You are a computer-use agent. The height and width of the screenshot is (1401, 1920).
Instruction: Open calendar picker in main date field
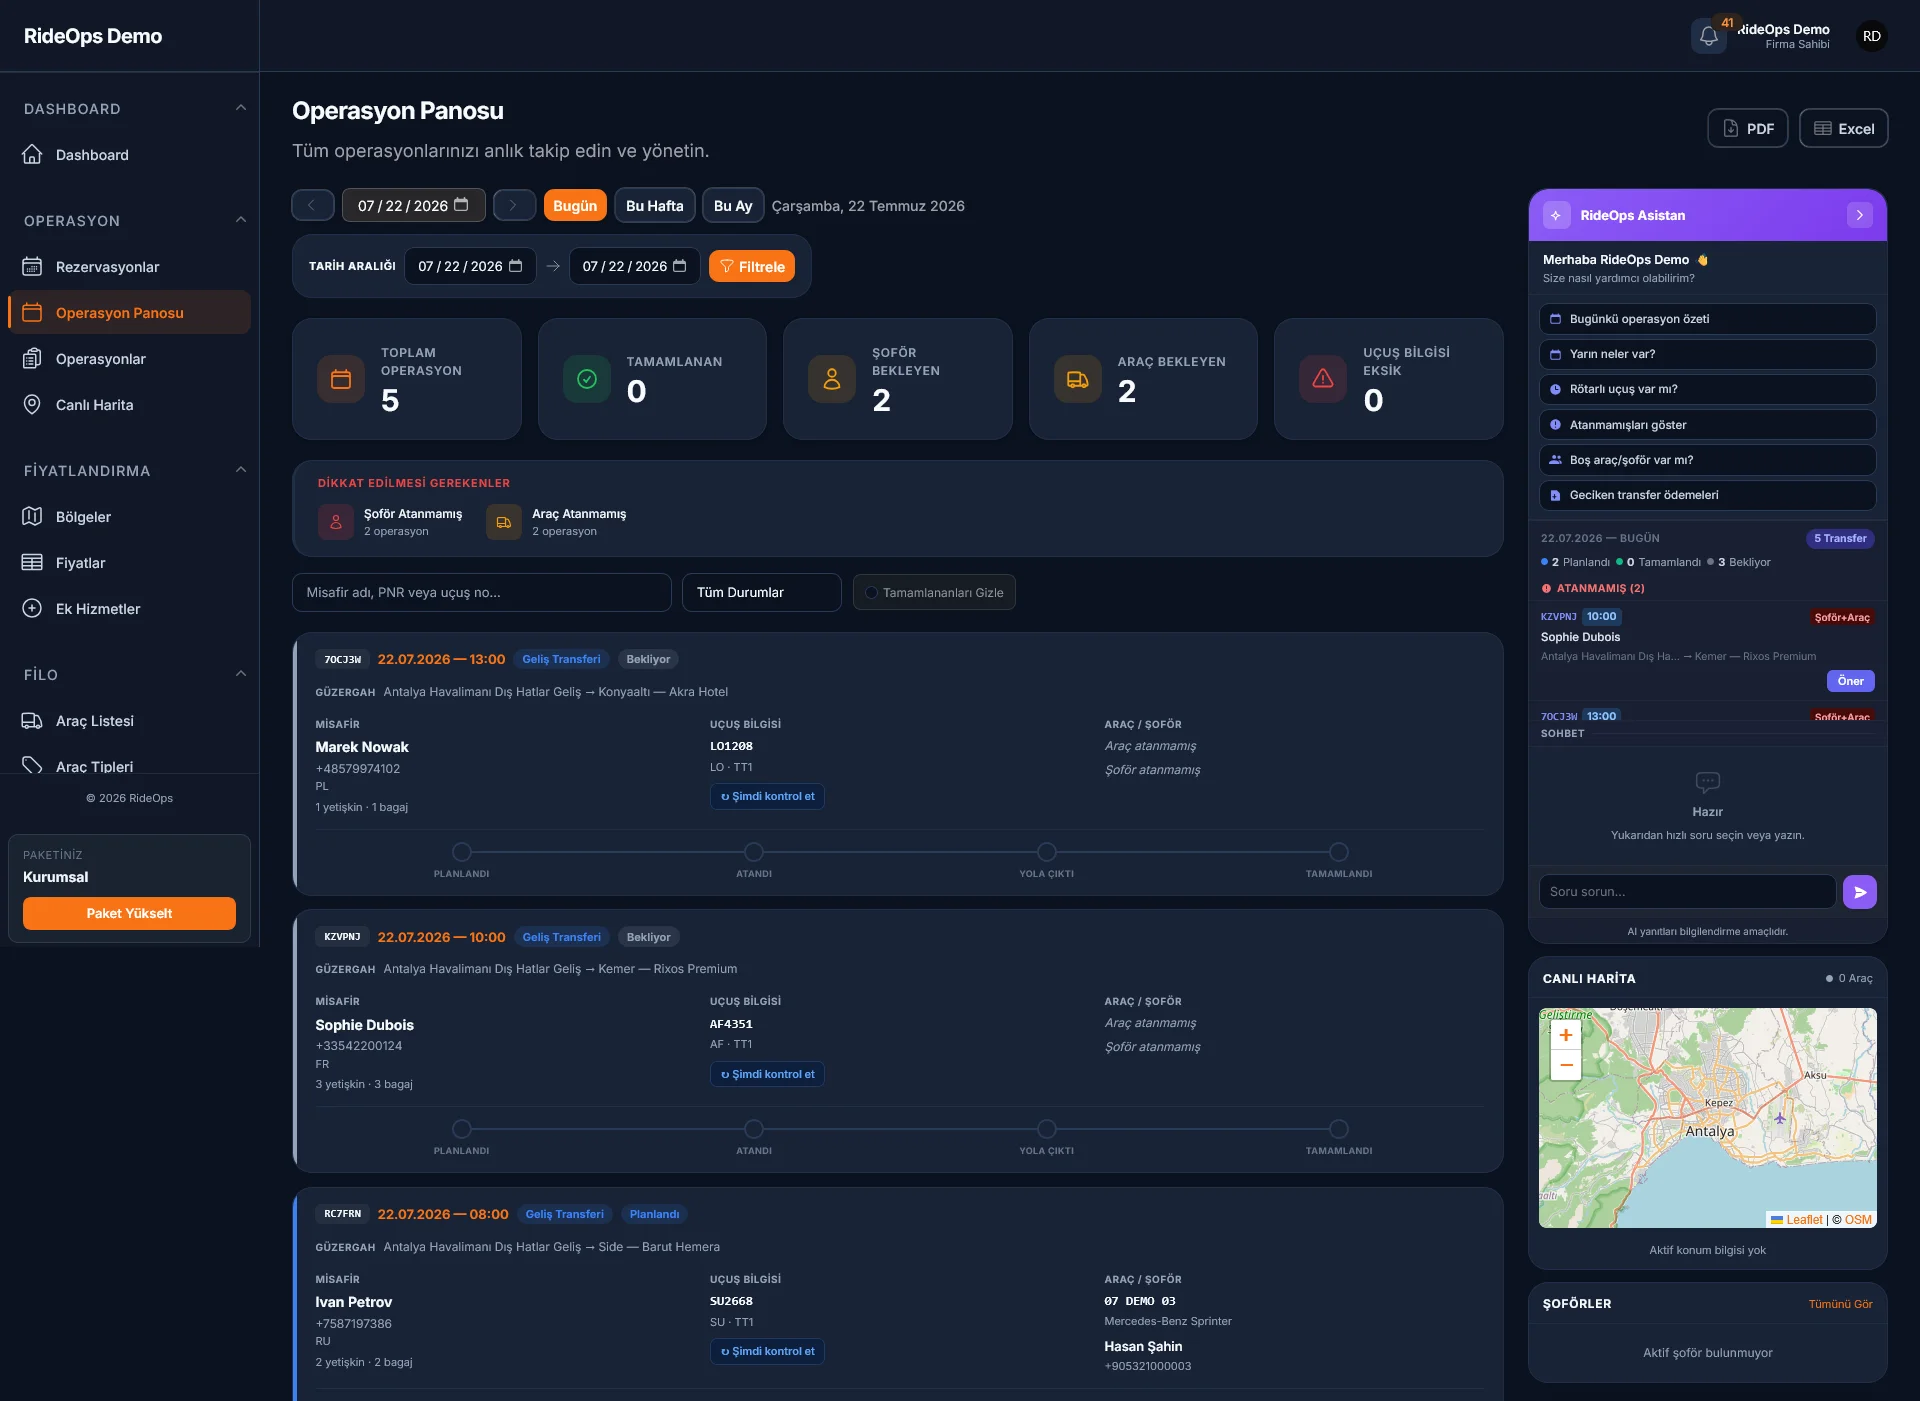click(461, 205)
